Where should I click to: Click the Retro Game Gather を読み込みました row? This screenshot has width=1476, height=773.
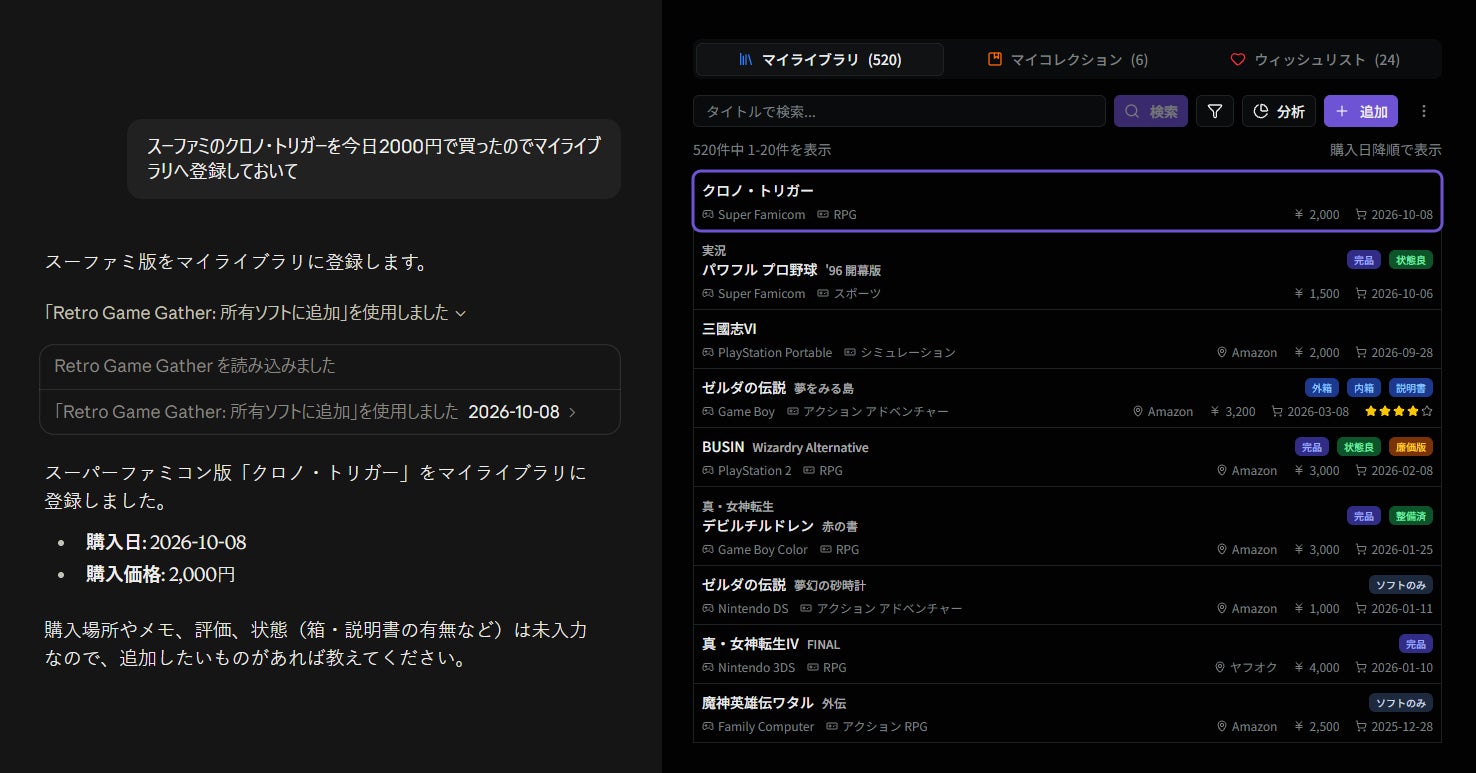pos(330,366)
